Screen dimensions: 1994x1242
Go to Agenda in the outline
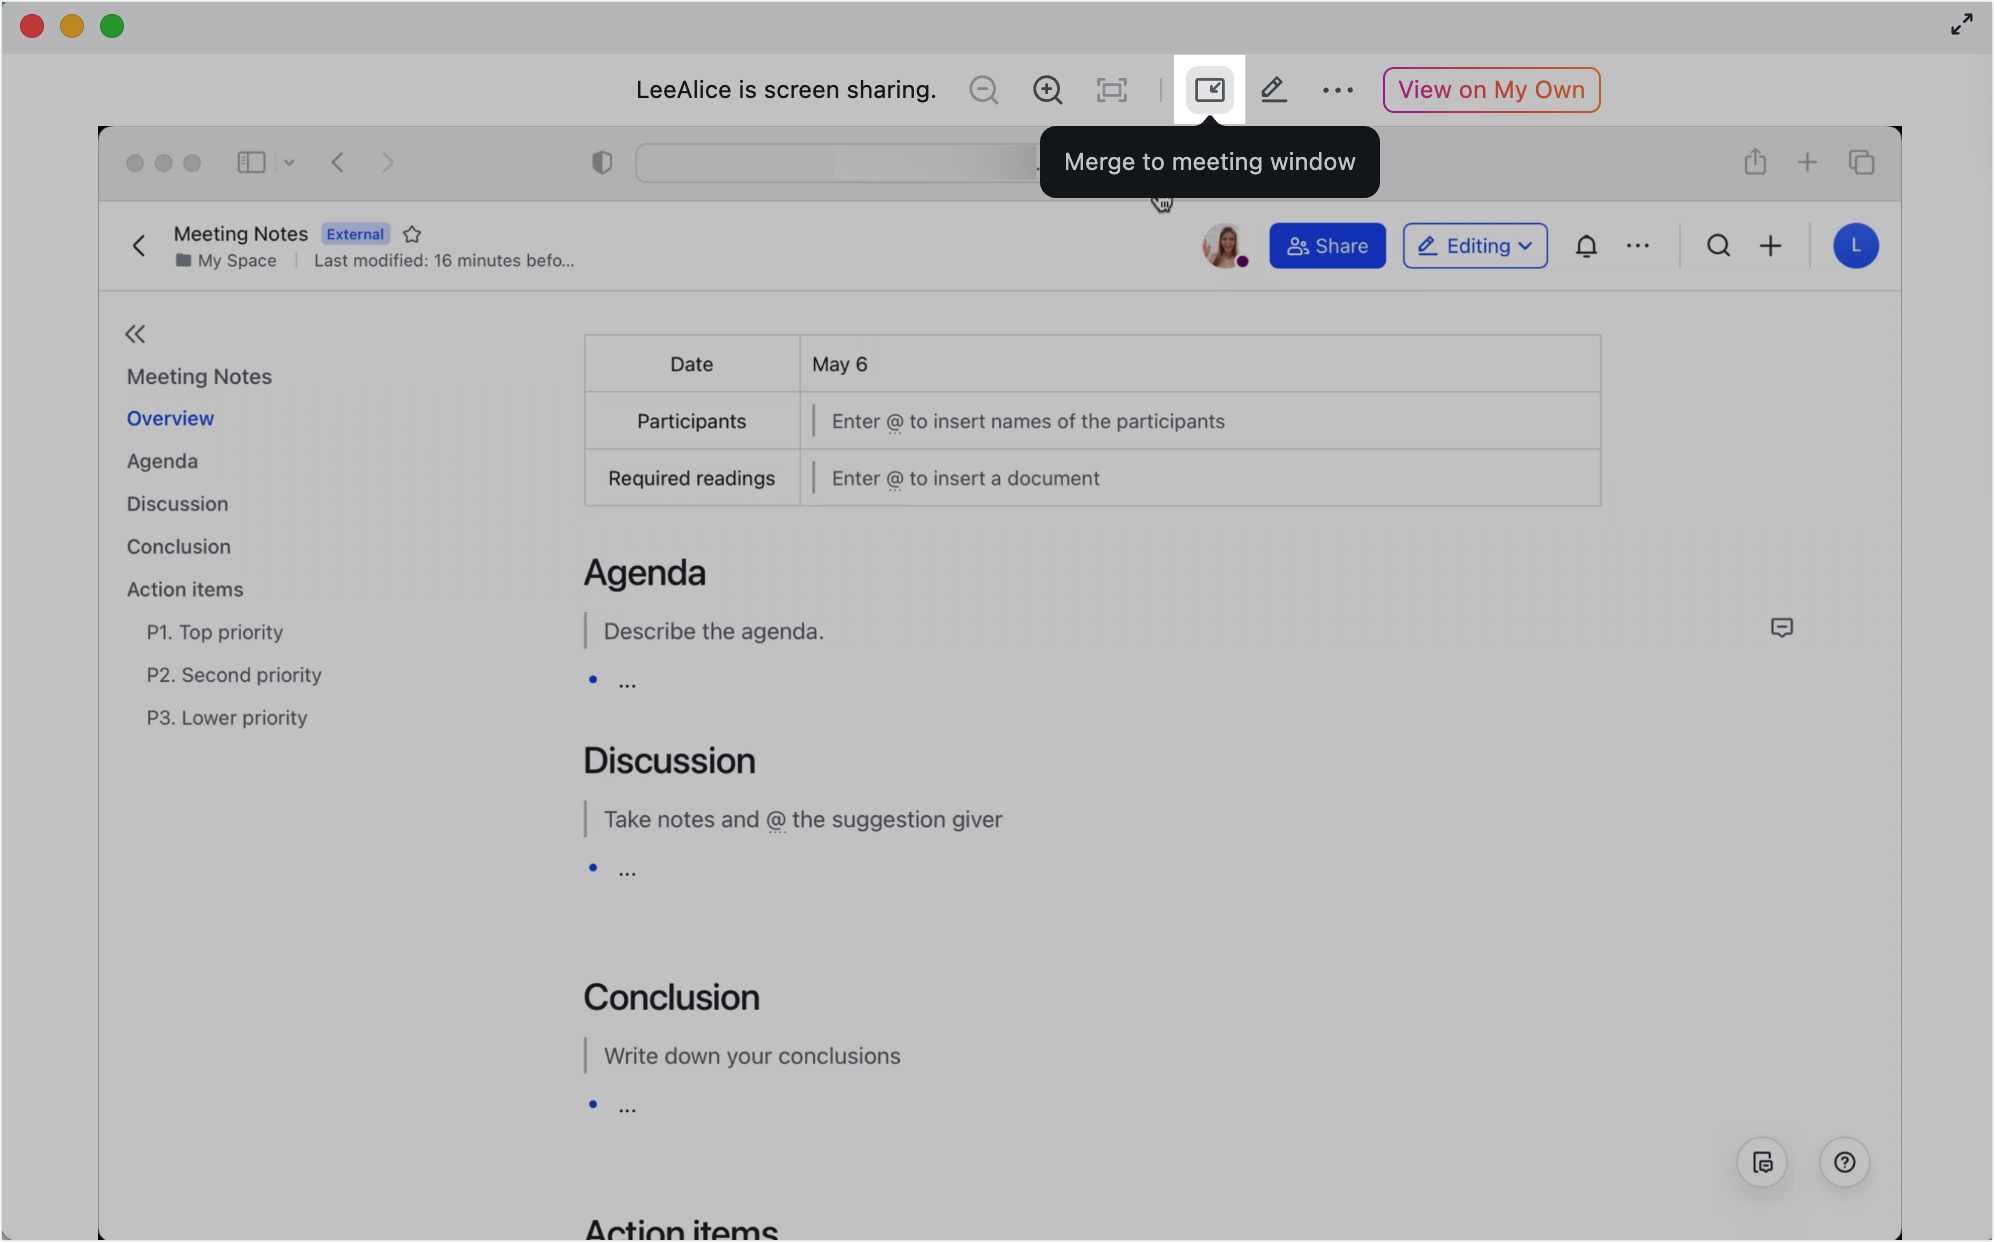(162, 461)
